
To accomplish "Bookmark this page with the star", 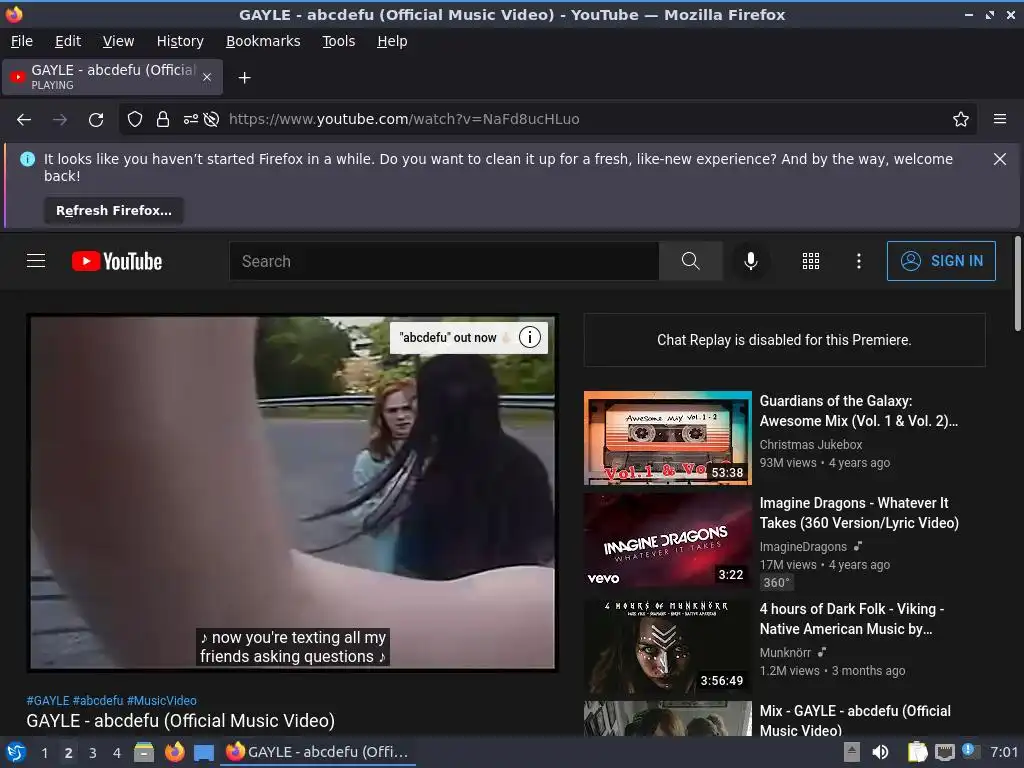I will tap(961, 119).
